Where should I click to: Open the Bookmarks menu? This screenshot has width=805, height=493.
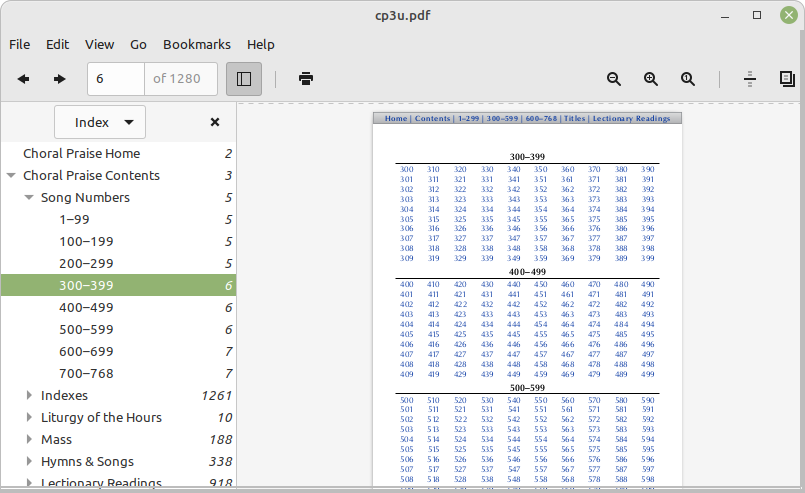197,45
